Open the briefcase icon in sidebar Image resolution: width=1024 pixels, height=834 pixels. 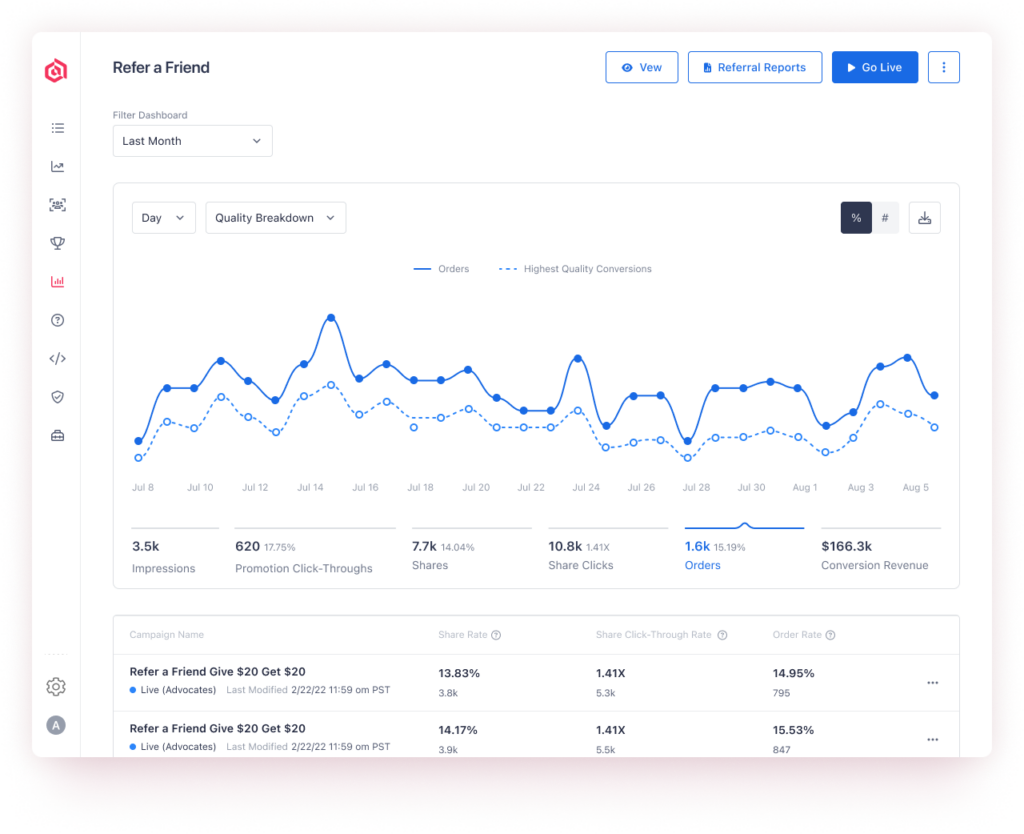coord(57,436)
